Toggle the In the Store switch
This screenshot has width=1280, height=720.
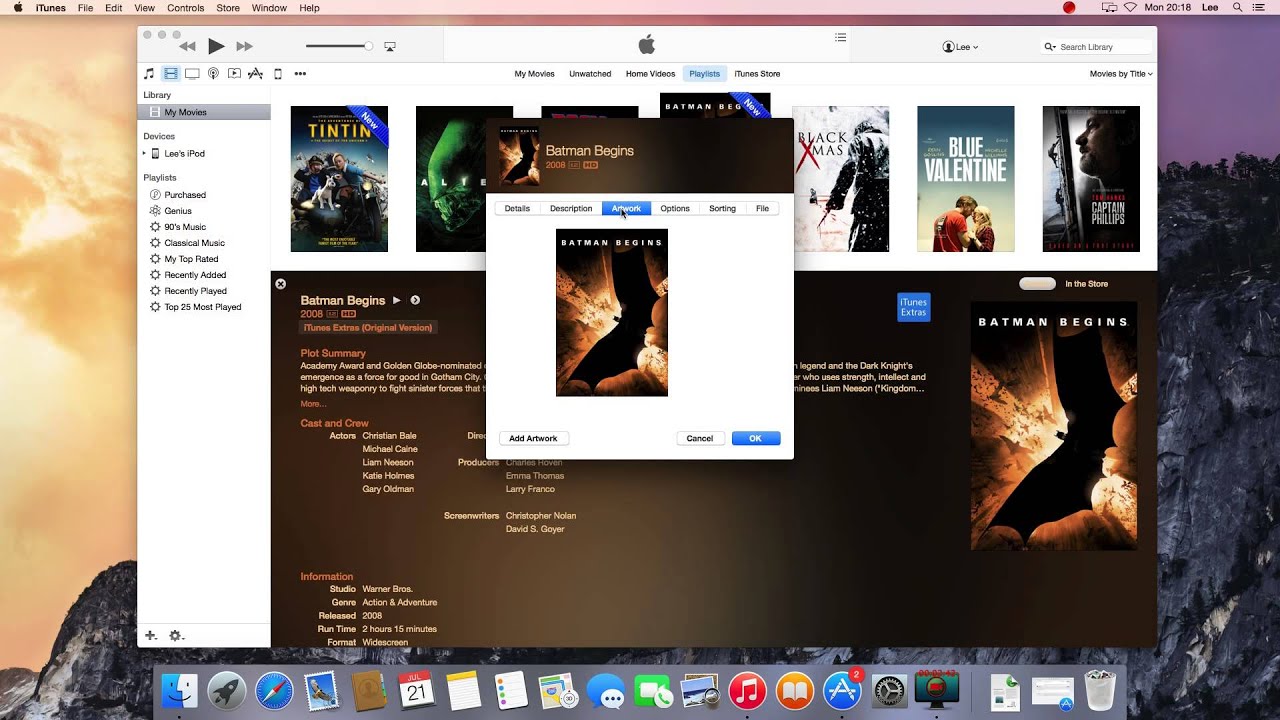[x=1037, y=284]
